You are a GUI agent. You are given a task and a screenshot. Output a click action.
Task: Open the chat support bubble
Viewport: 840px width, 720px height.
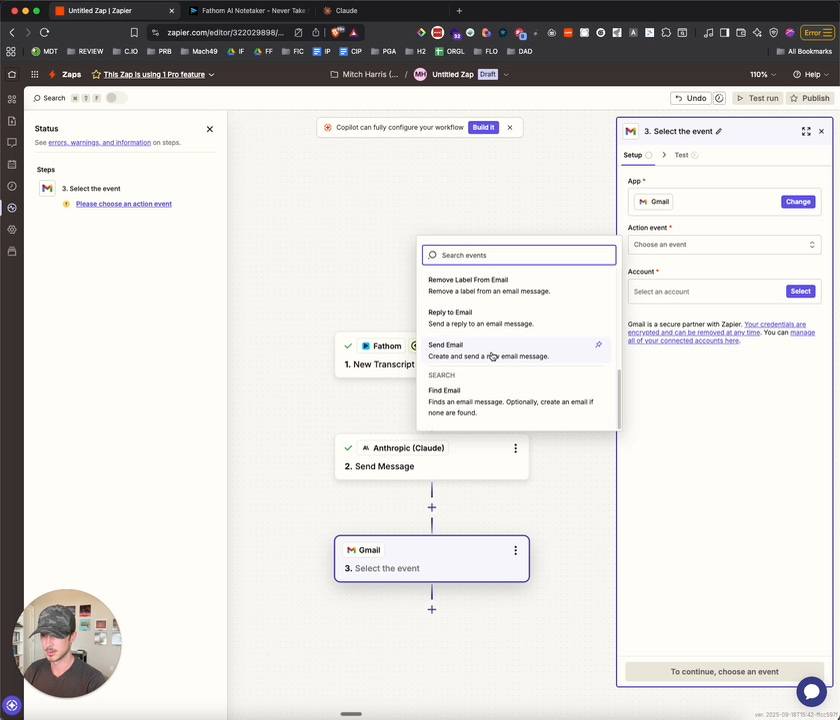pos(811,691)
